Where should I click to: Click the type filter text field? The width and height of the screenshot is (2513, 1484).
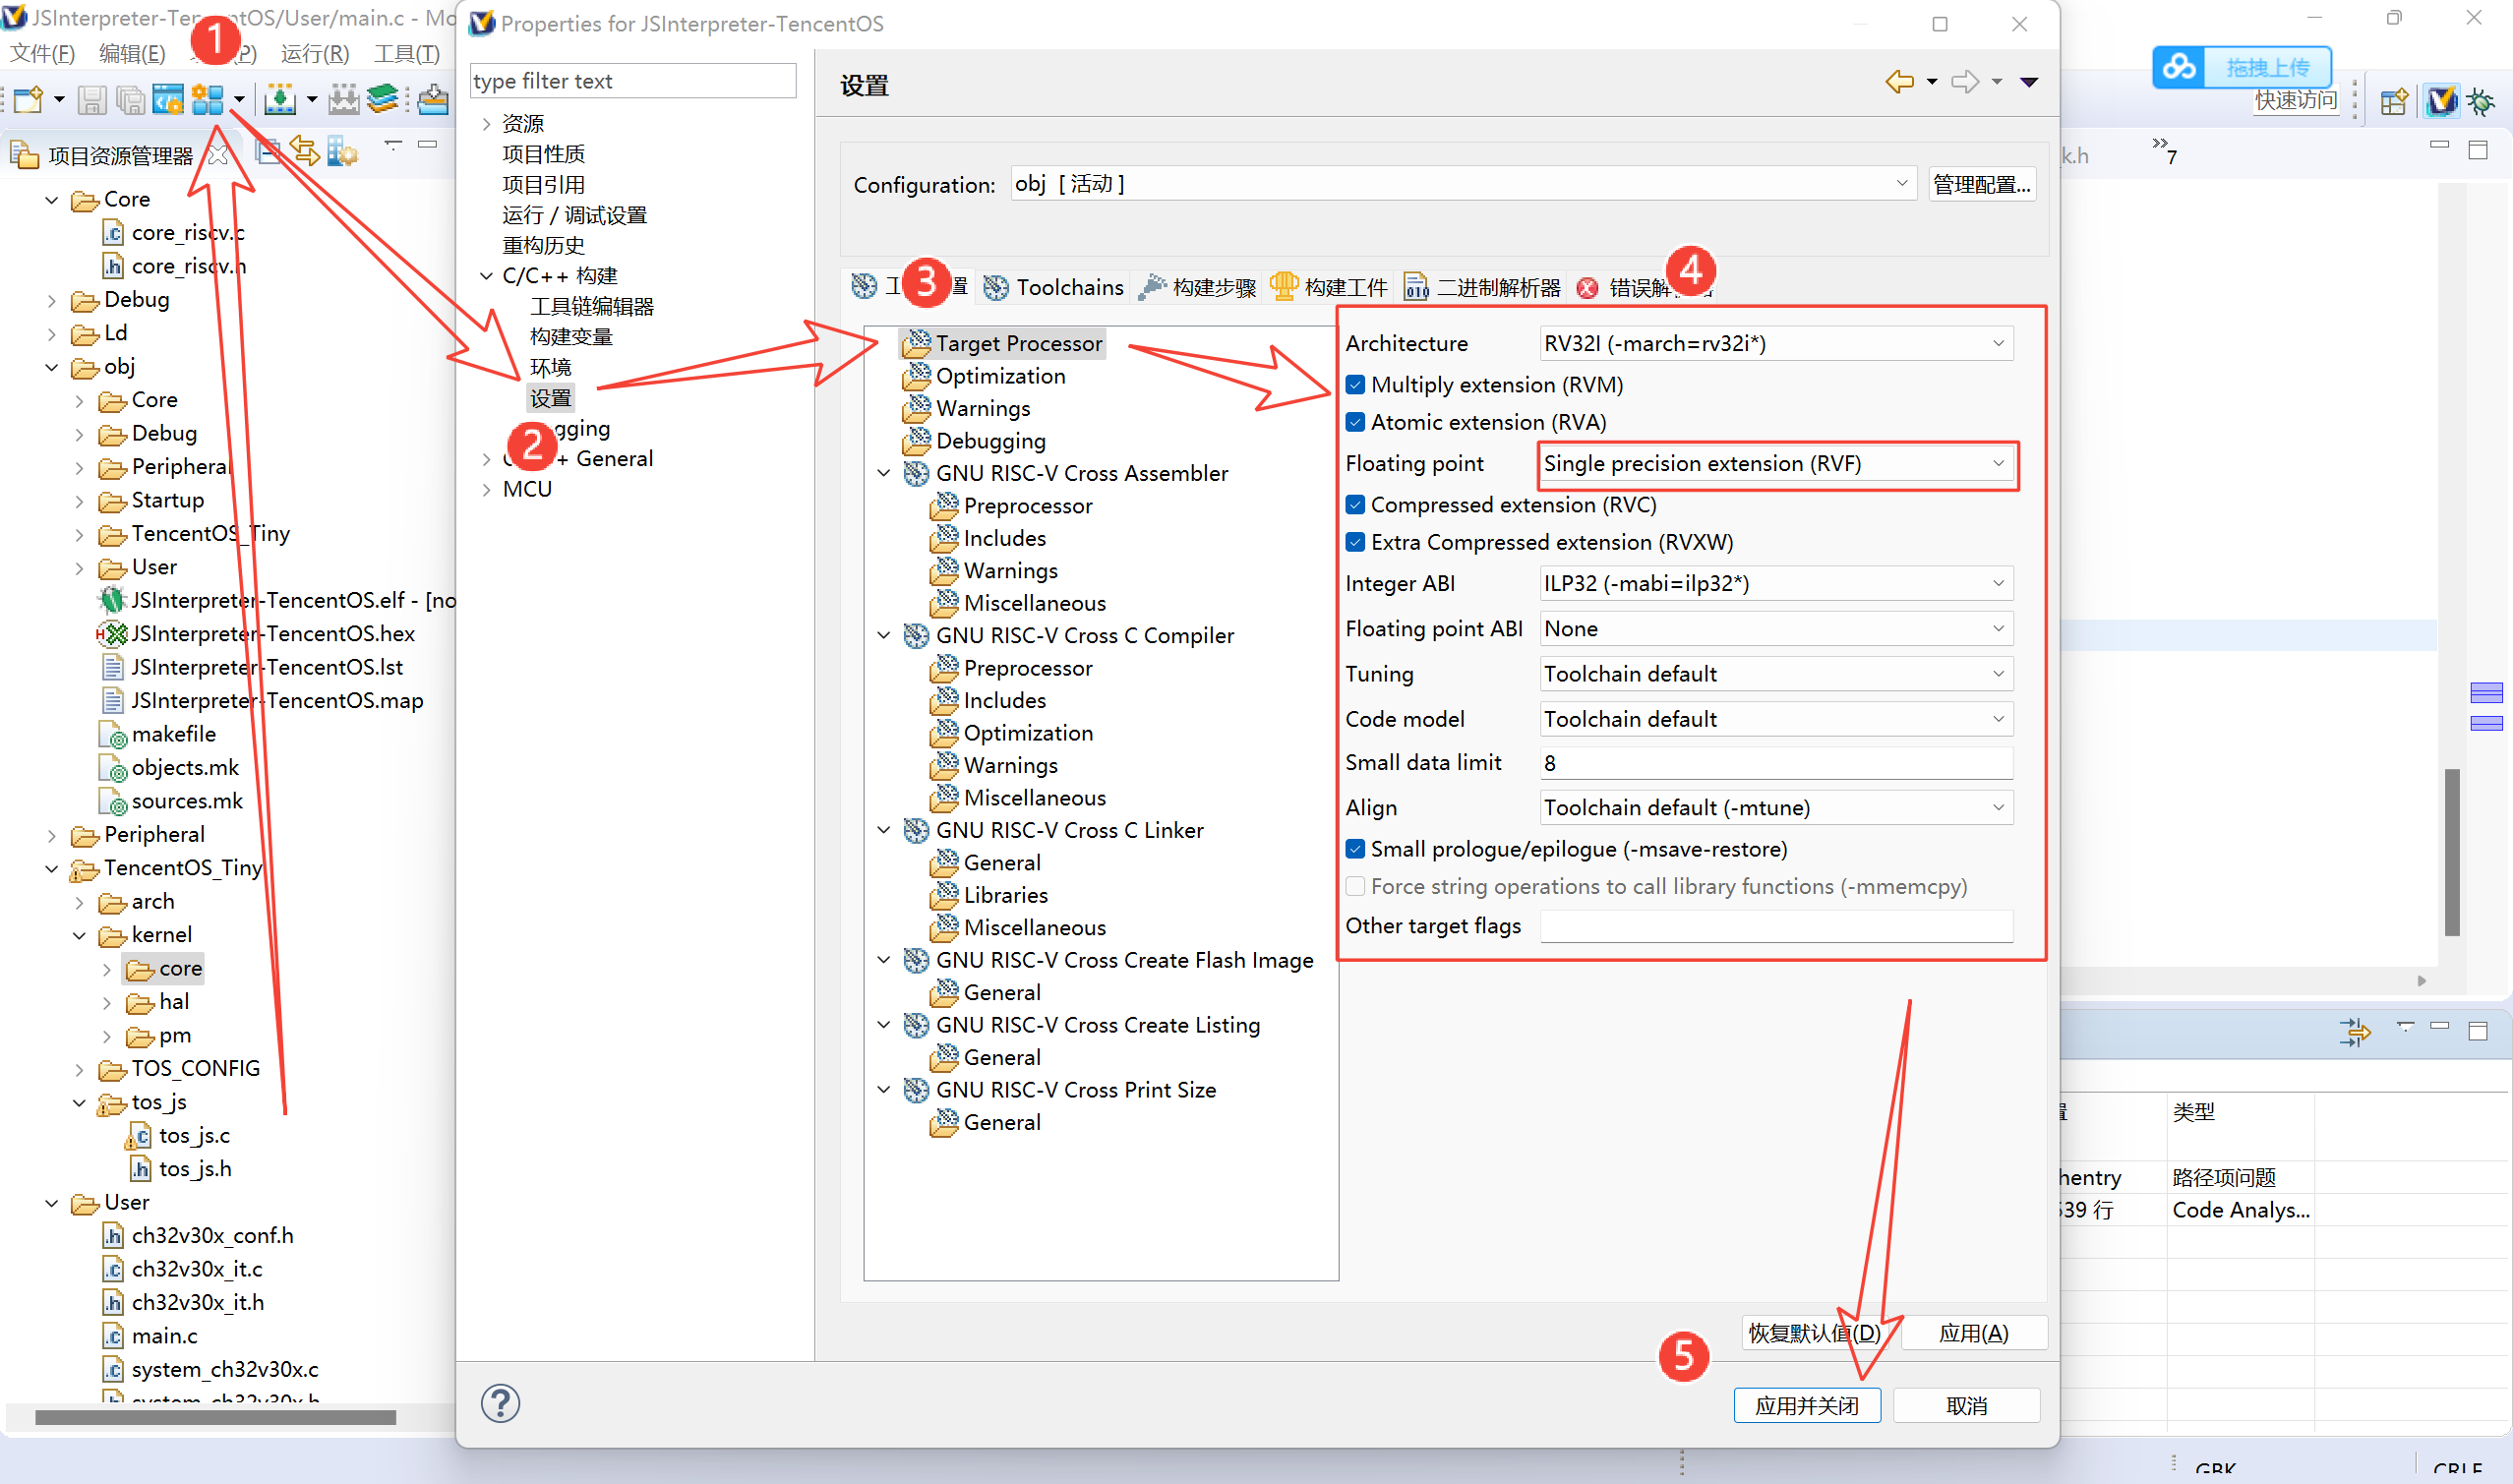(632, 82)
